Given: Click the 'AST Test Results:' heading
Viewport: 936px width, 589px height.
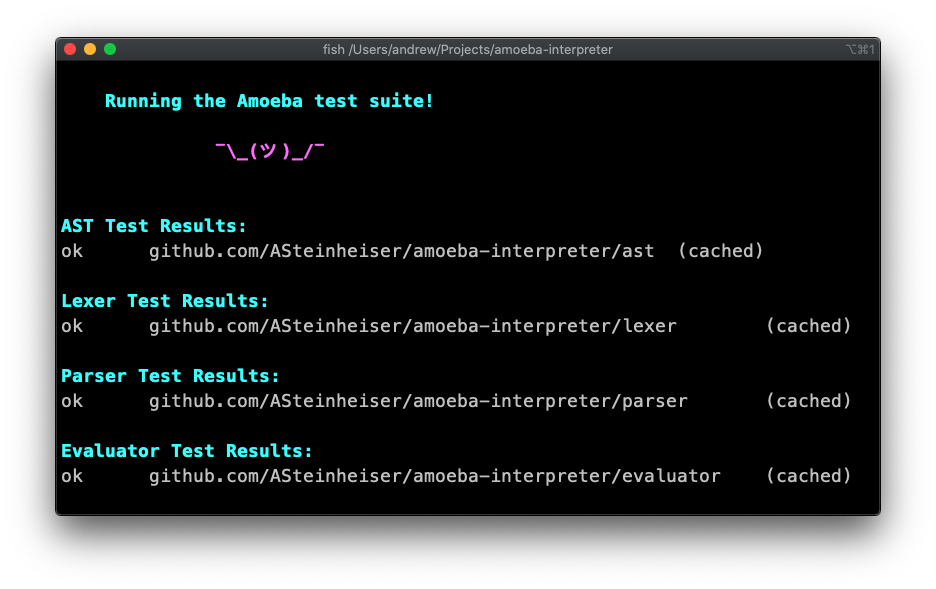Looking at the screenshot, I should click(153, 226).
